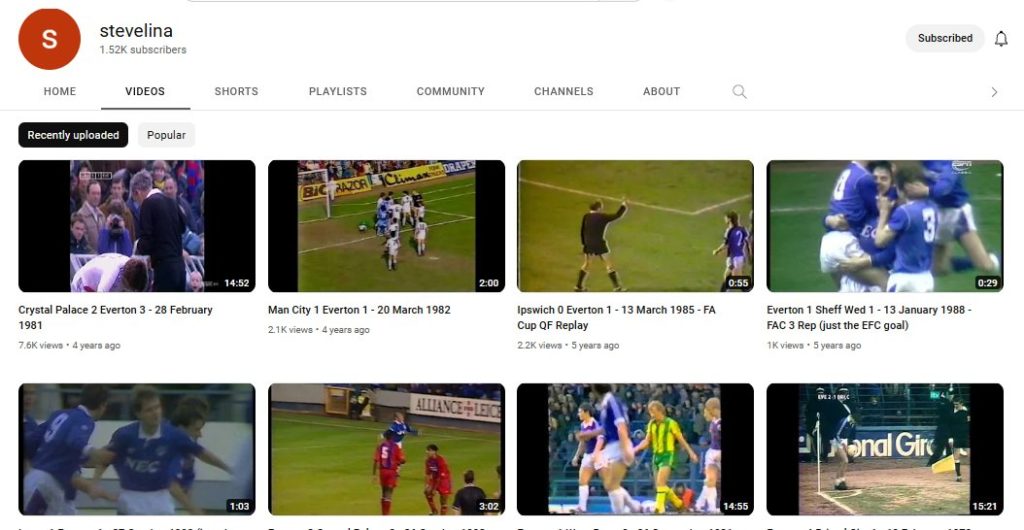
Task: Play the Ipswich 0 Everton 1 thumbnail
Action: point(635,226)
